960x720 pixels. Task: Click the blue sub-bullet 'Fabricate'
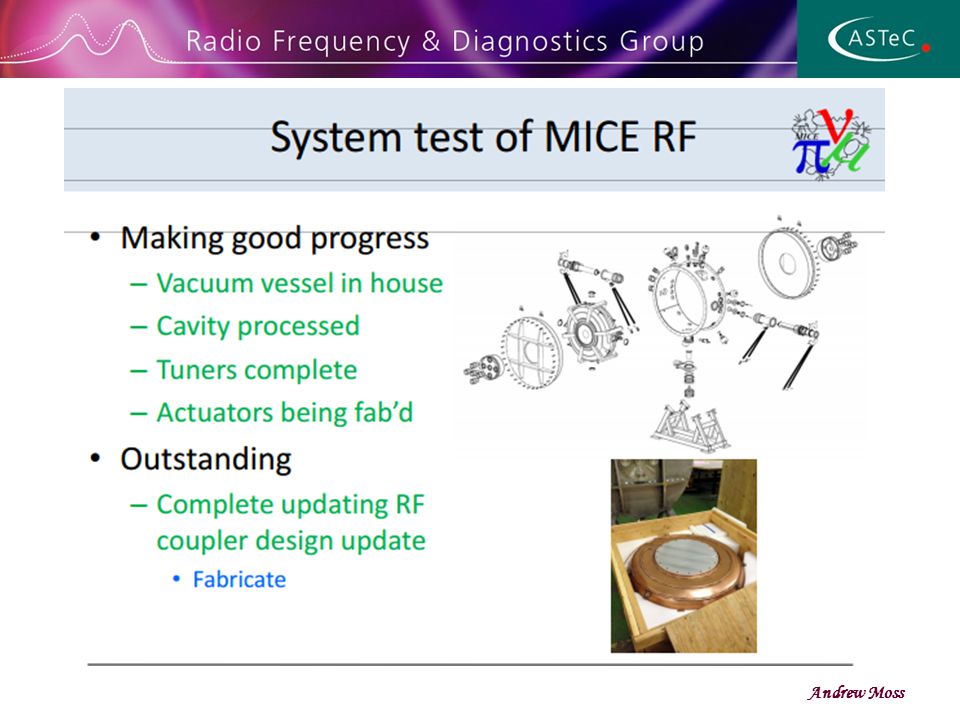pos(239,579)
